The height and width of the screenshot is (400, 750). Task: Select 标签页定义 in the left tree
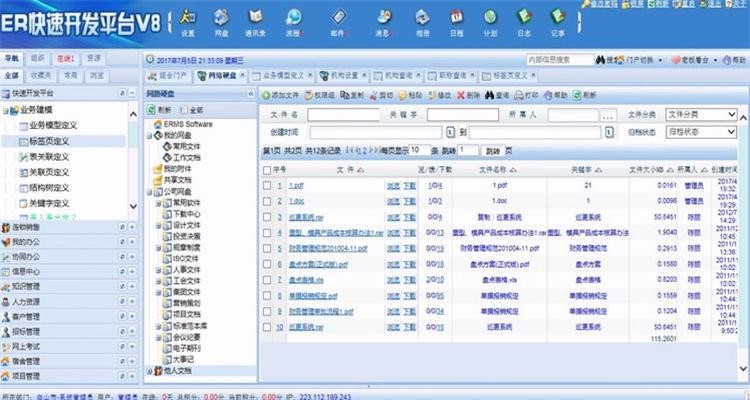pos(49,141)
